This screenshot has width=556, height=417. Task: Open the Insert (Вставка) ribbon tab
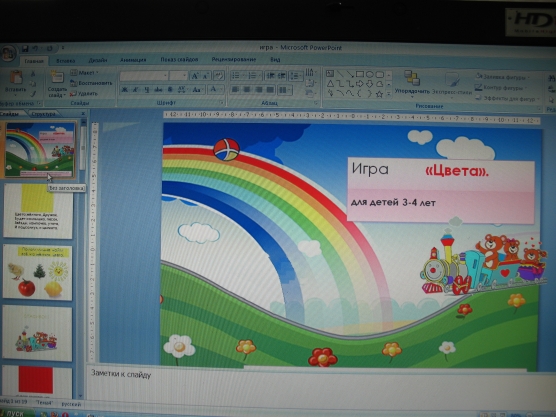[x=66, y=61]
